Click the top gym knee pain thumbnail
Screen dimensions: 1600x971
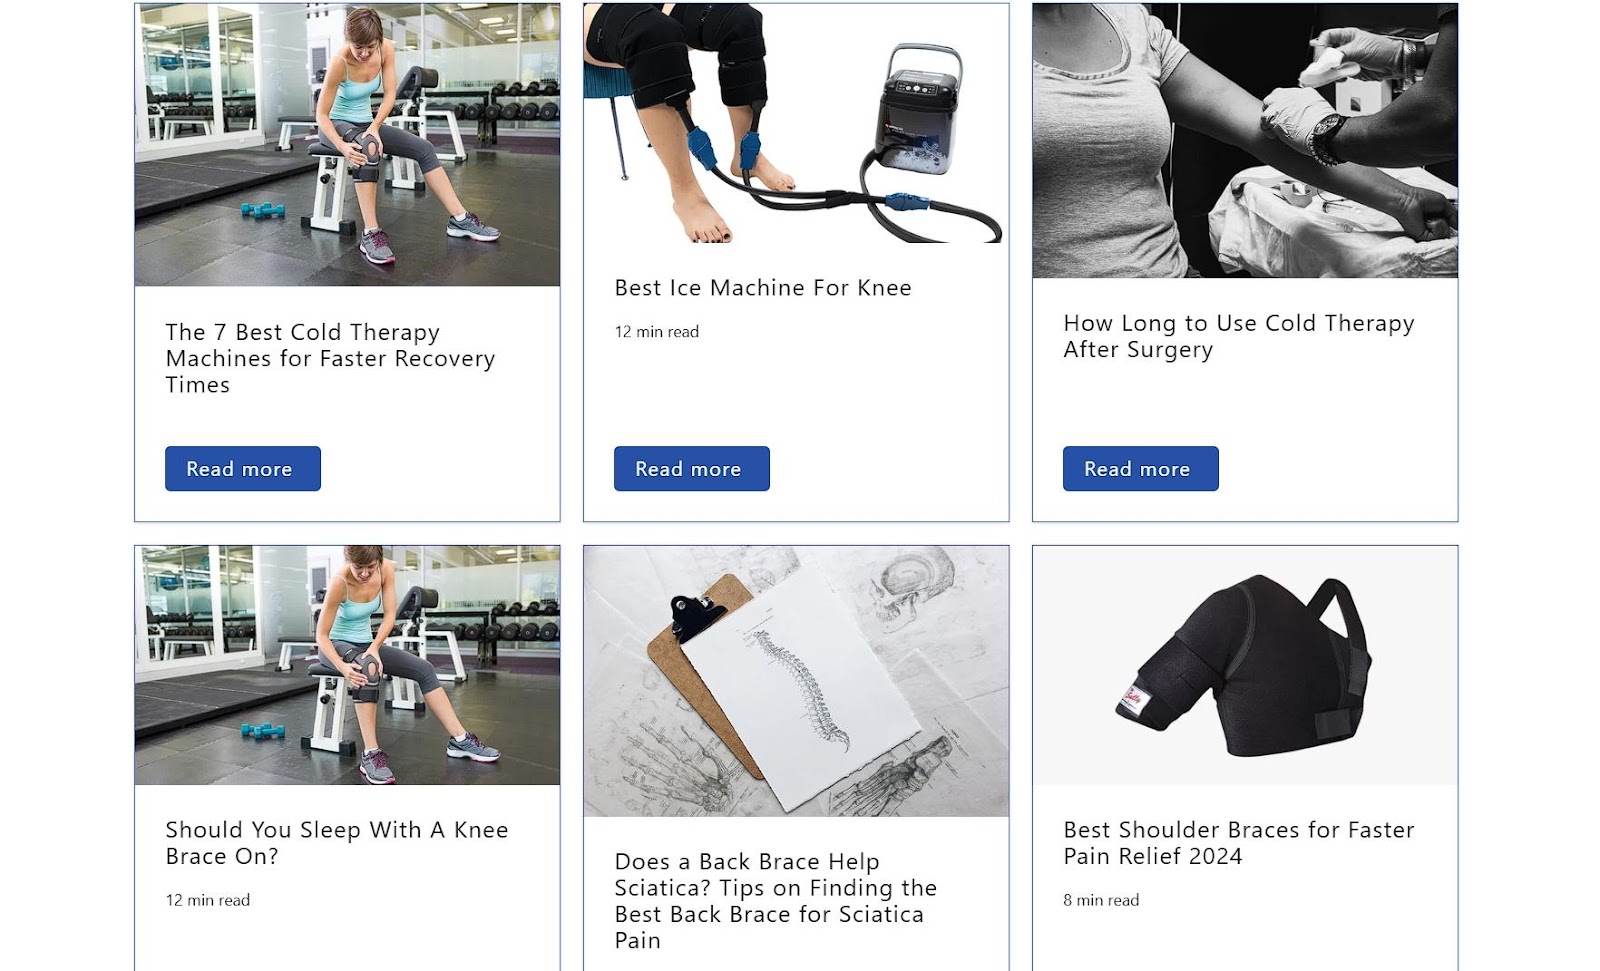[347, 144]
